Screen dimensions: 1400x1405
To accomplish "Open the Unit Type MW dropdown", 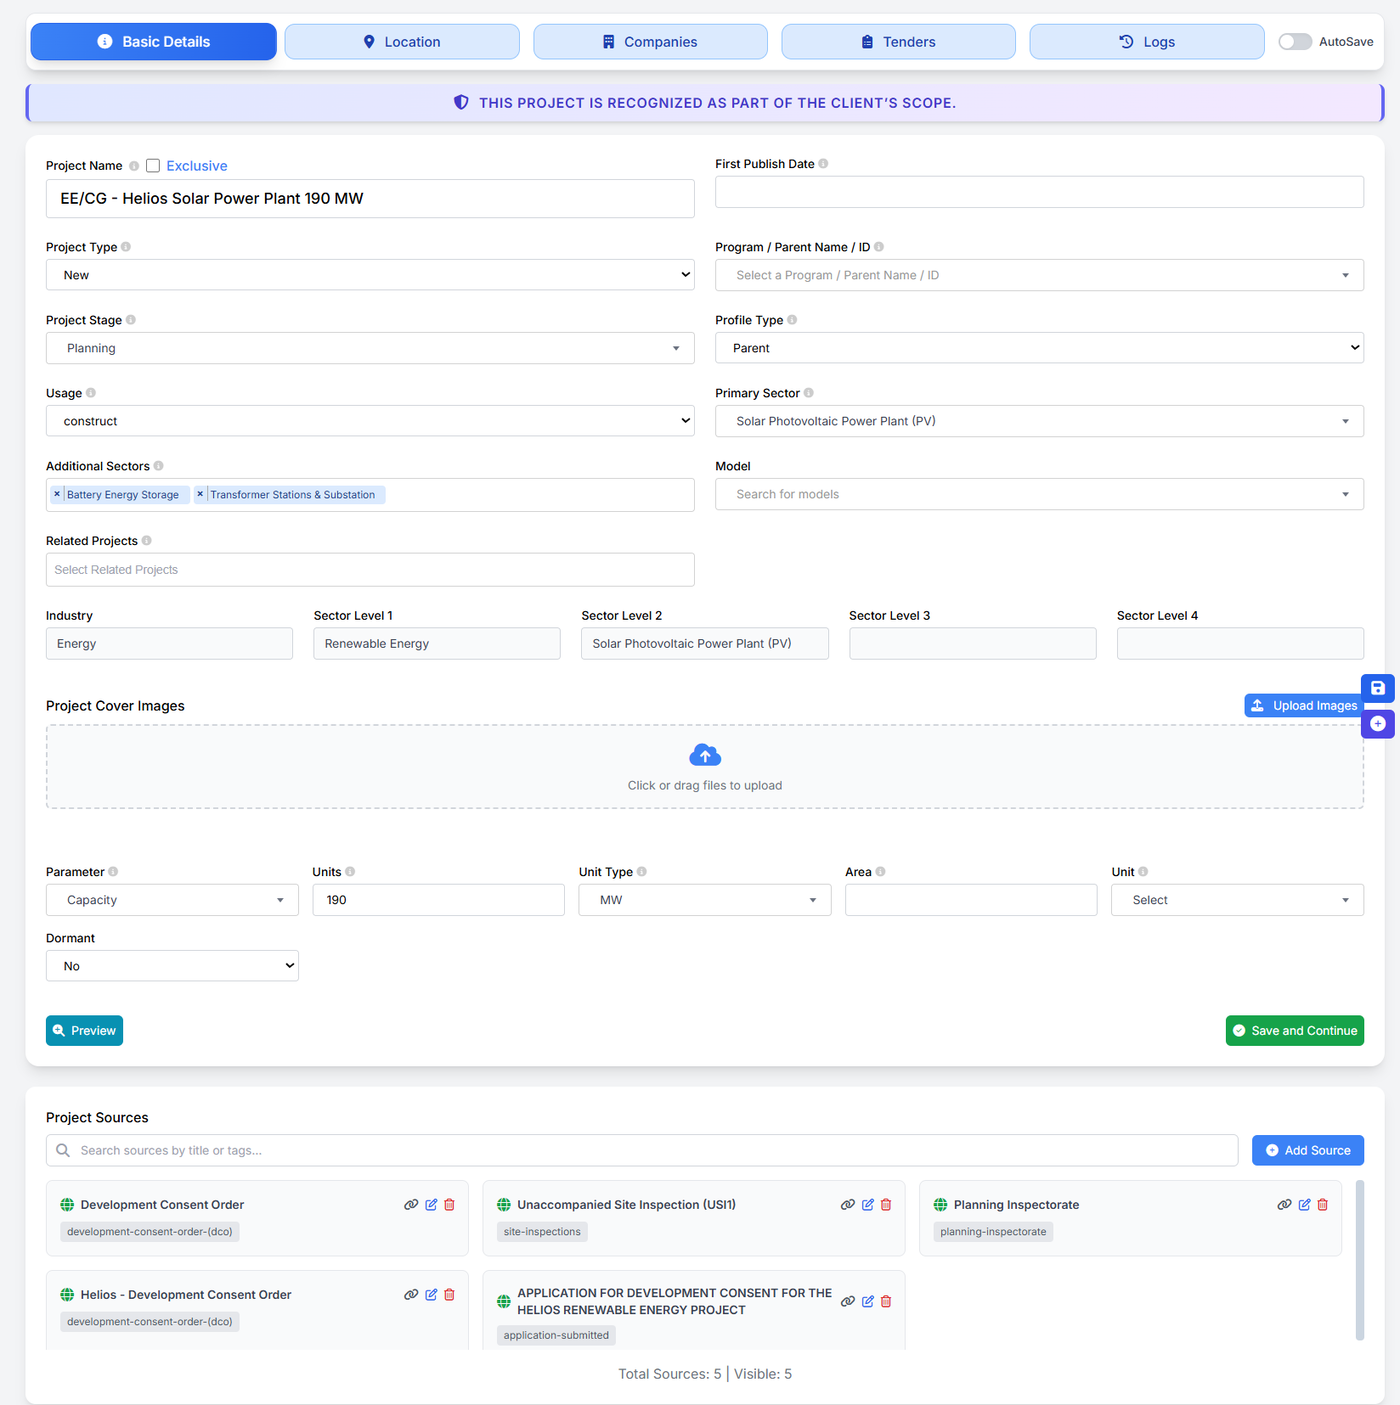I will tap(704, 900).
